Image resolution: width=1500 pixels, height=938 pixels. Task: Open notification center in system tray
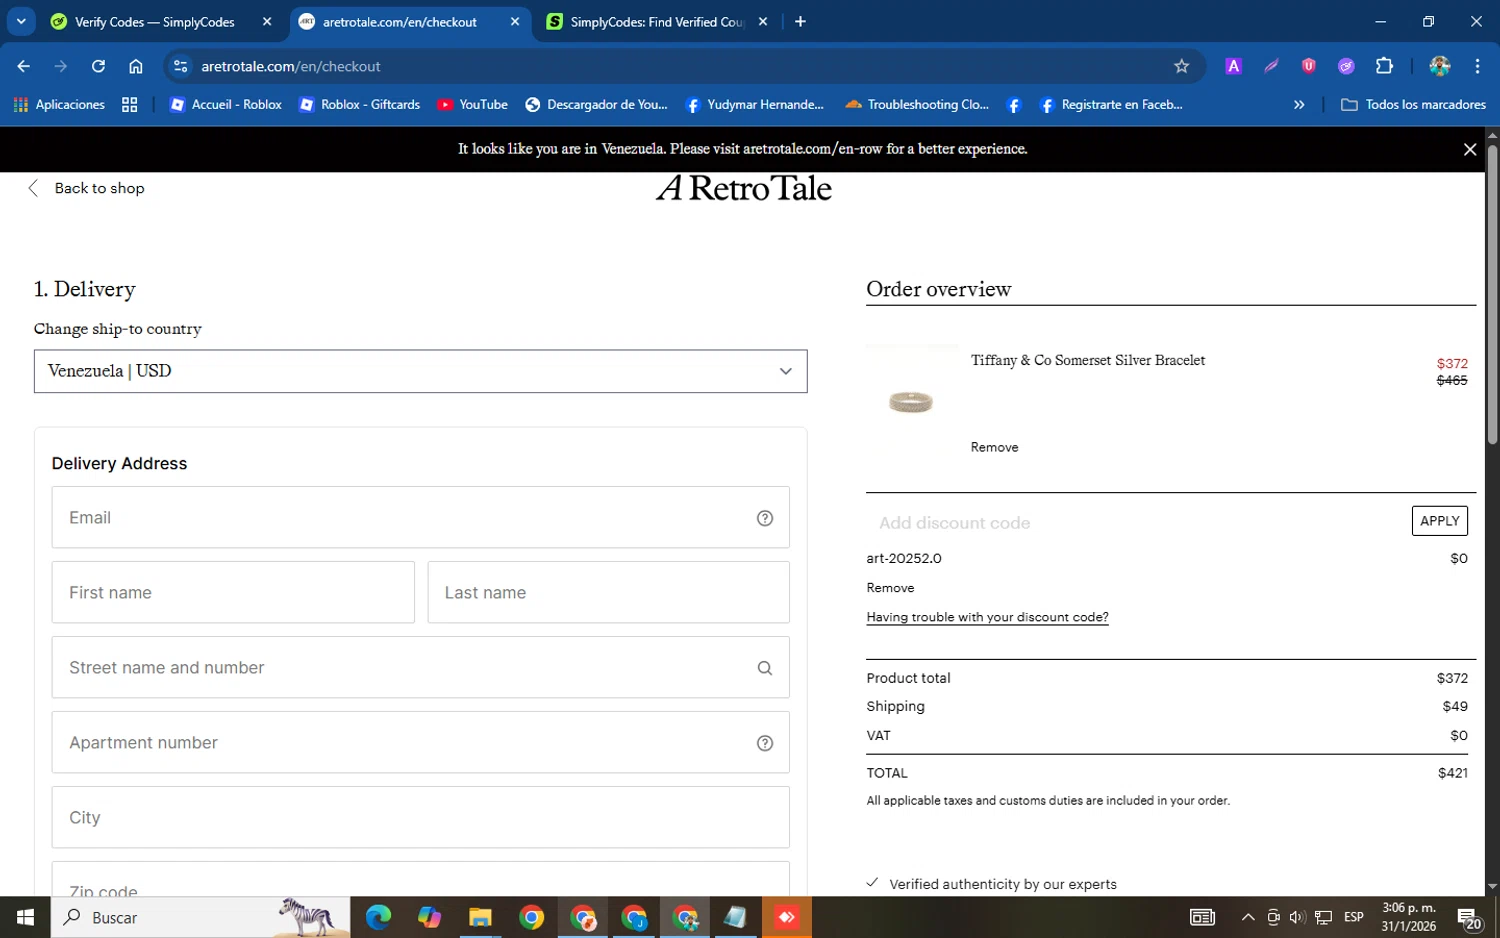click(x=1469, y=917)
